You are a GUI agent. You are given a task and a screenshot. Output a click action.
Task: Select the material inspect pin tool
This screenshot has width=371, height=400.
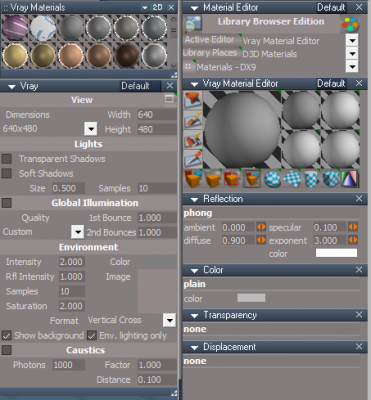point(193,159)
